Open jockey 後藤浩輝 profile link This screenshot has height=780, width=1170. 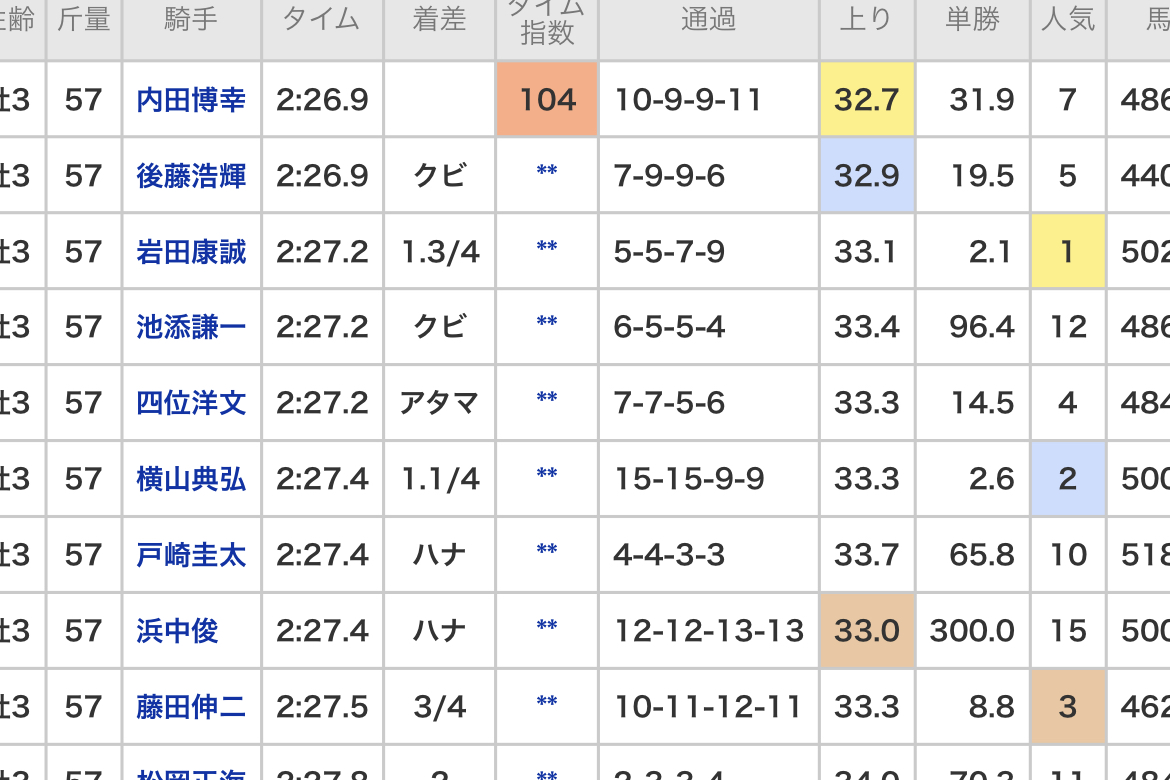coord(191,176)
